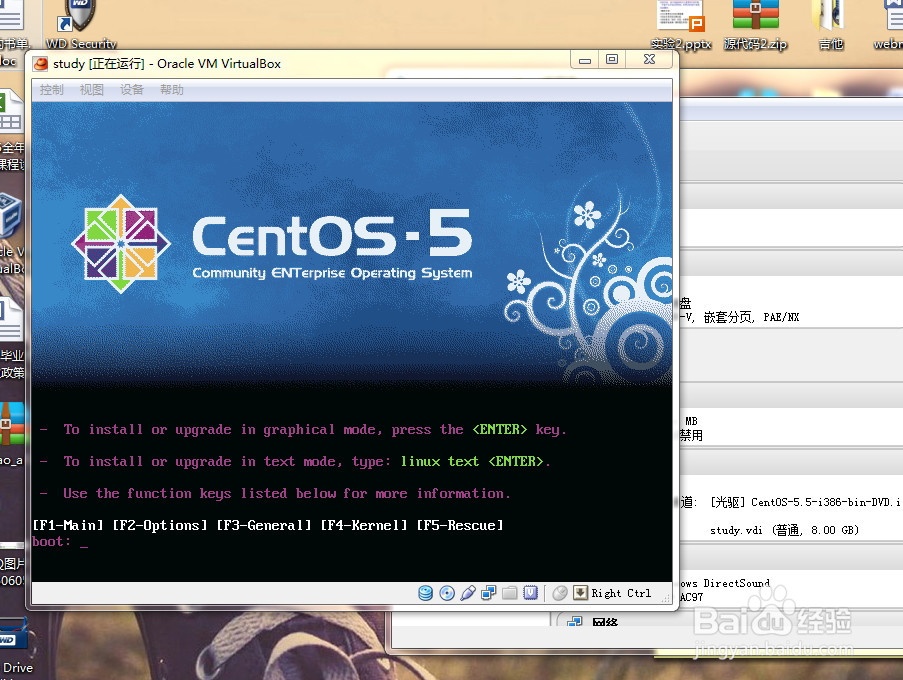Open the 视图 menu
903x680 pixels.
(92, 90)
